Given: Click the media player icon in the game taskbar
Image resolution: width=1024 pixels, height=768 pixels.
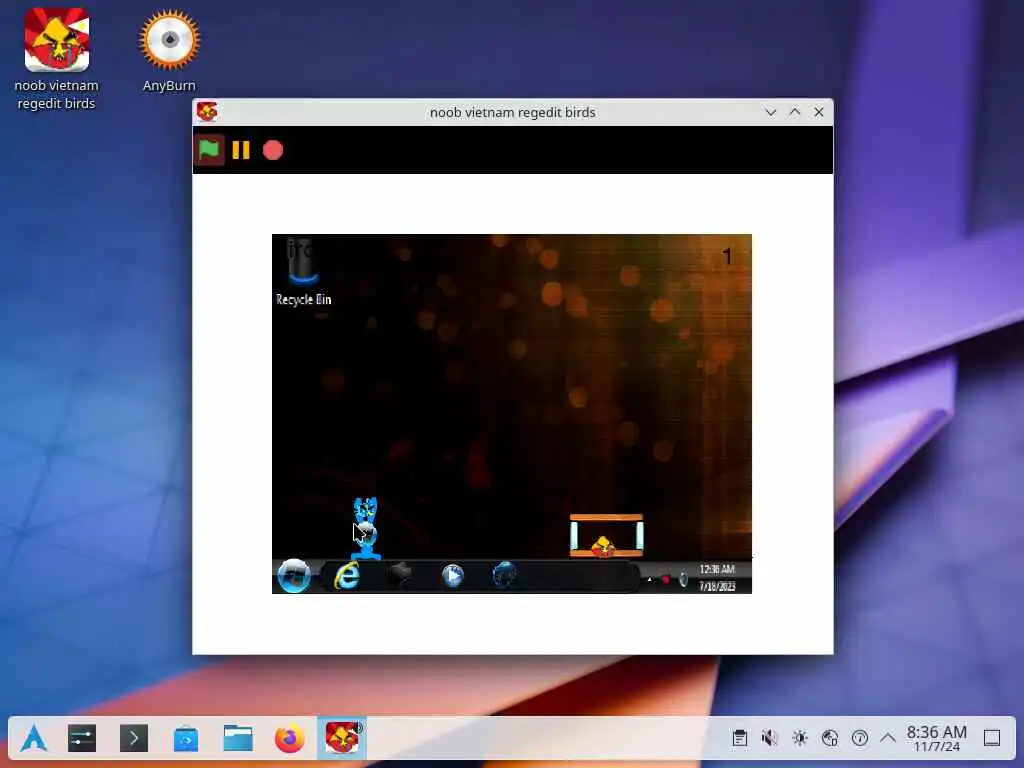Looking at the screenshot, I should coord(453,575).
